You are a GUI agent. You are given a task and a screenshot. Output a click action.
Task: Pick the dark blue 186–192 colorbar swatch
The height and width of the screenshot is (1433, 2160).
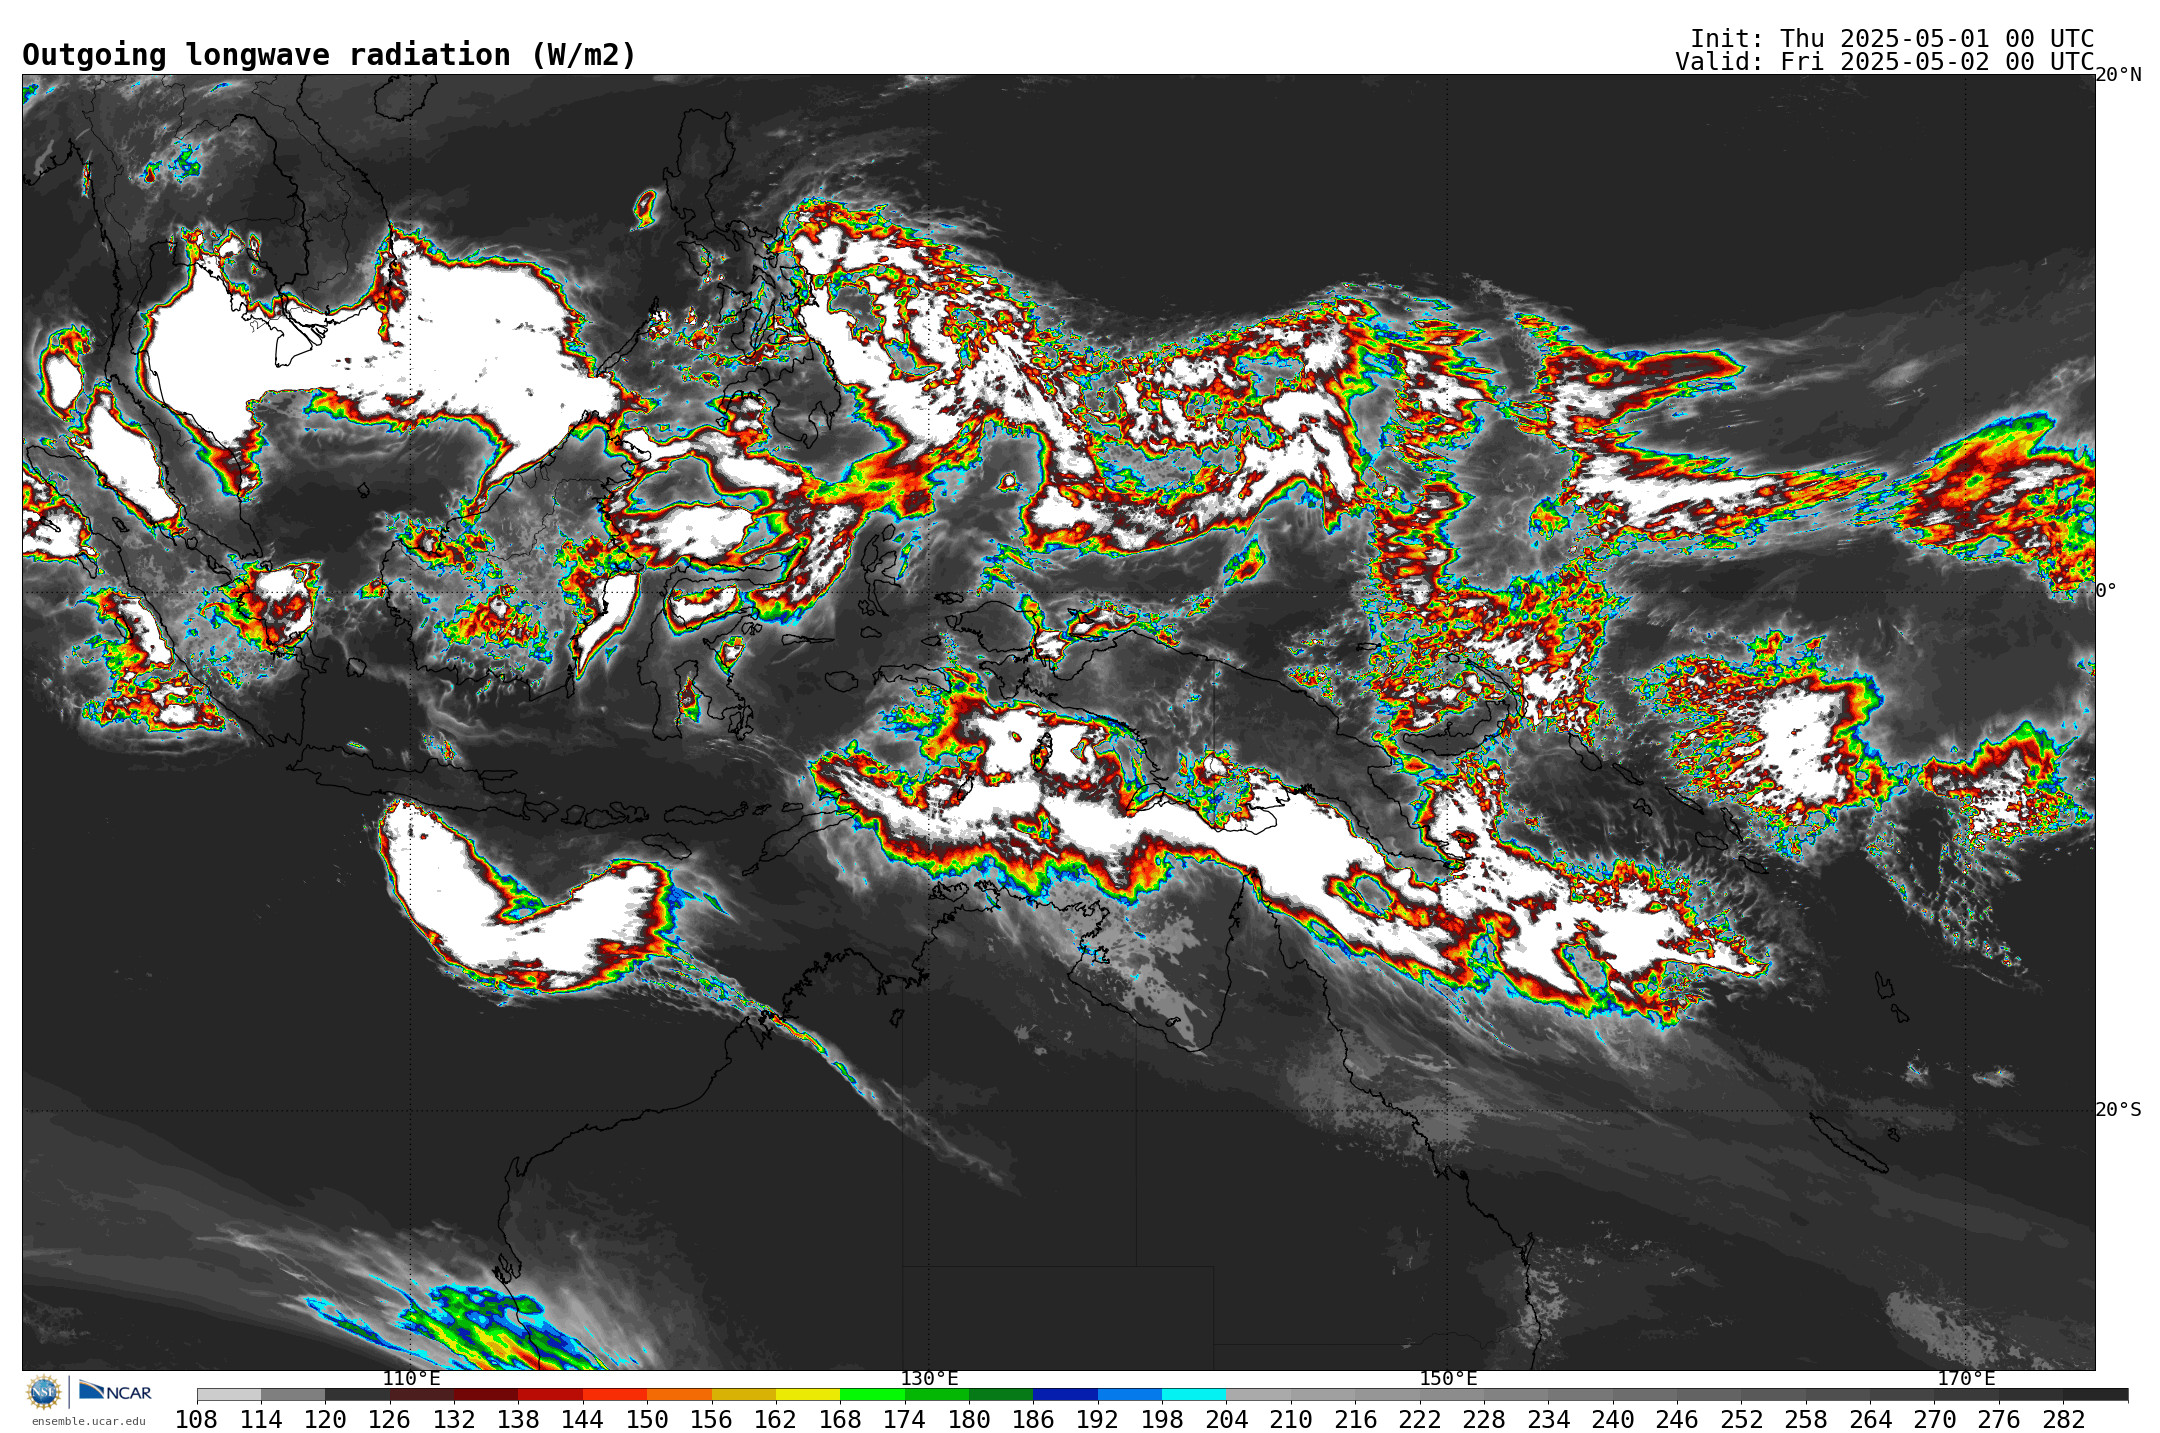[x=1065, y=1395]
